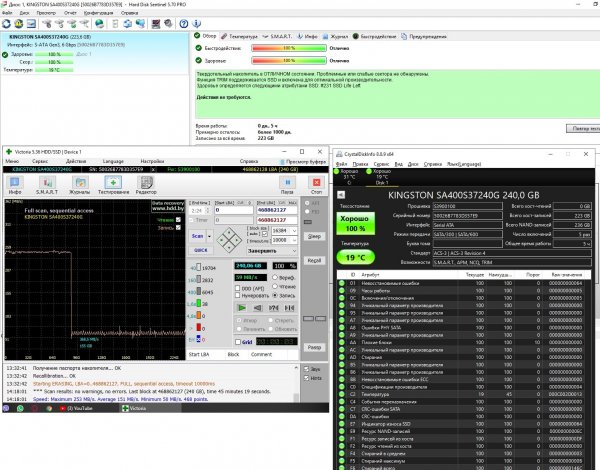Screen dimensions: 600x470
Task: Open the S.M.A.R.T. section in Victoria toolbar
Action: [45, 187]
